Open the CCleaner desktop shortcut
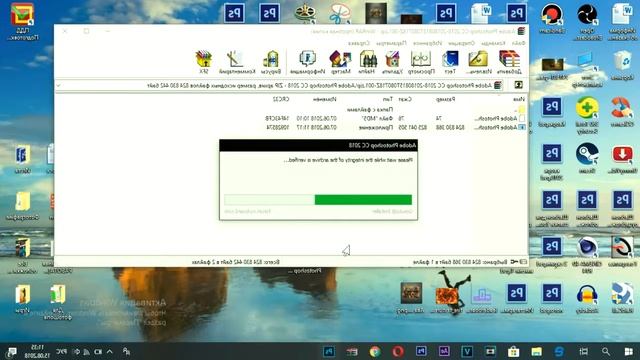Viewport: 640px width, 360px height. coord(622,112)
